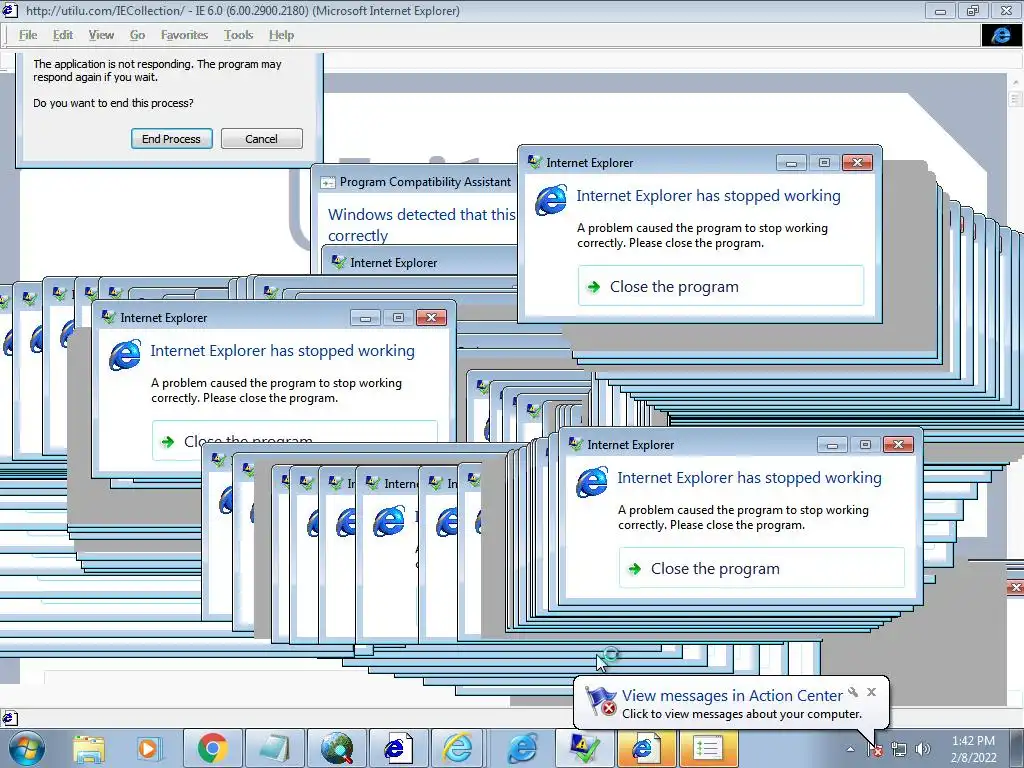Click title icon of top-right Internet Explorer dialog

(534, 161)
